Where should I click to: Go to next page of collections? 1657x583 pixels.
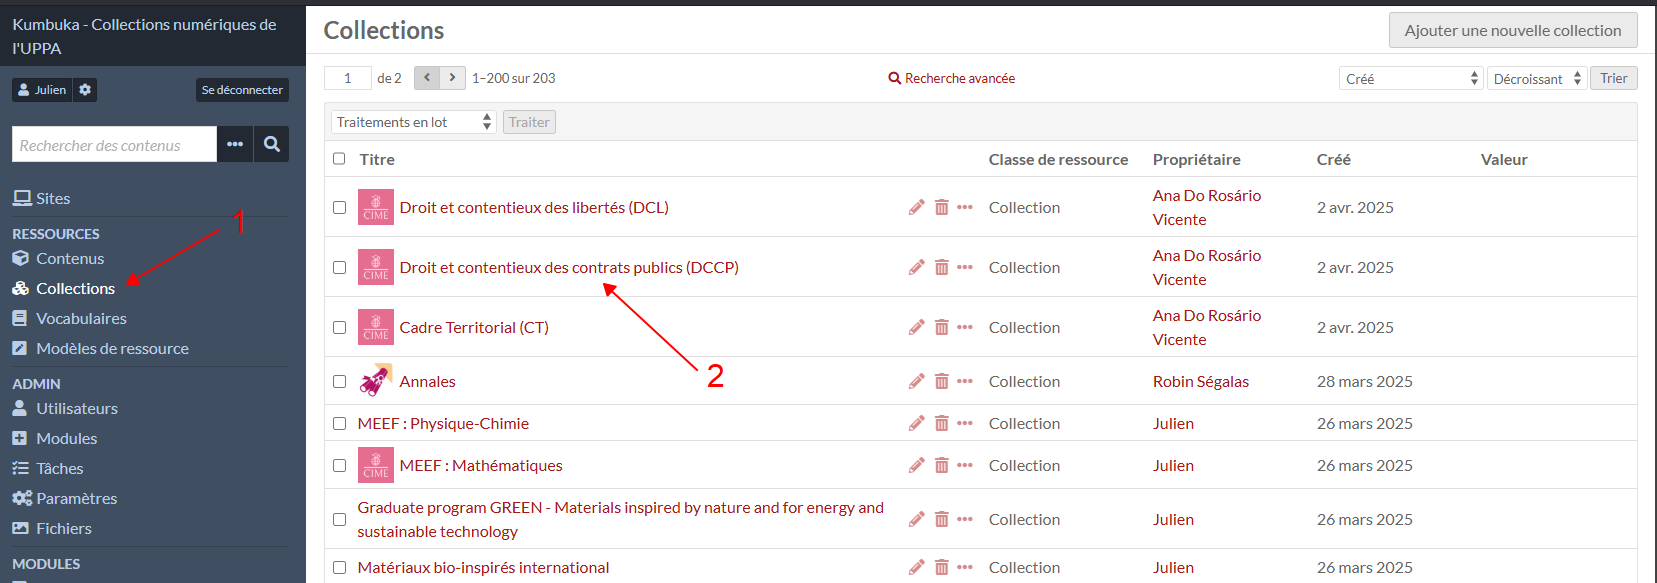click(x=453, y=78)
